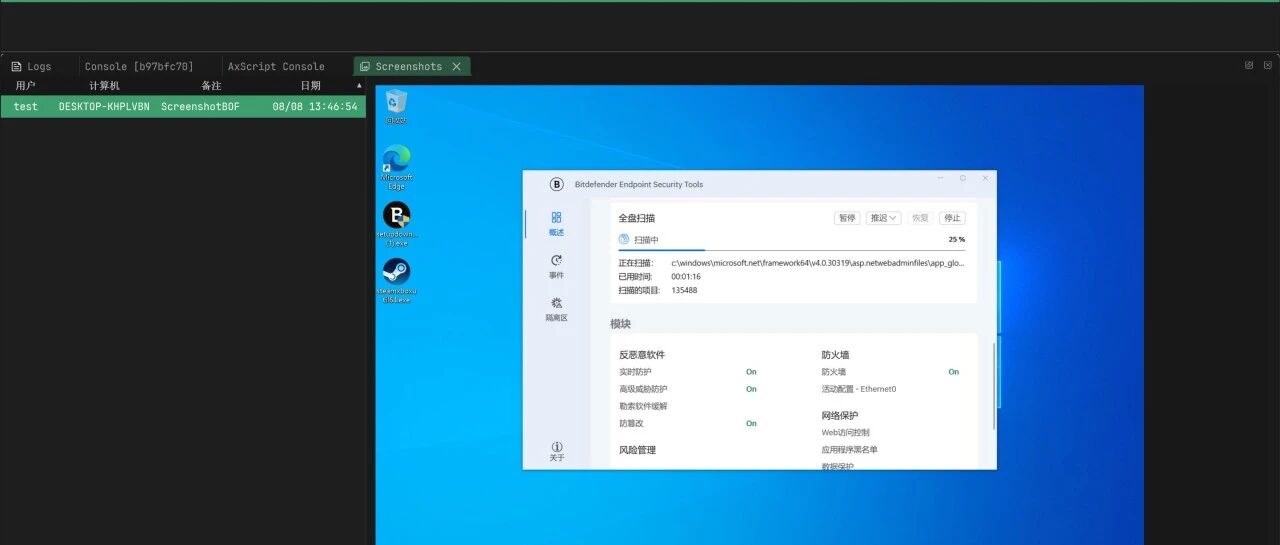Viewport: 1280px width, 545px height.
Task: Click the 计算机 column header
Action: click(104, 86)
